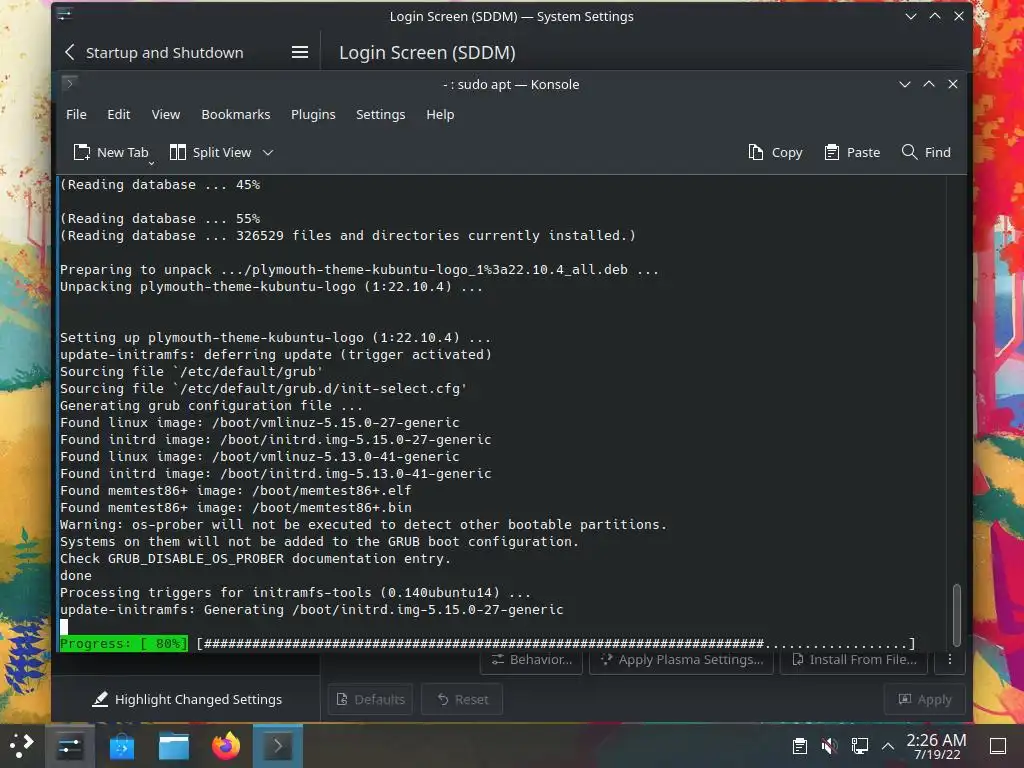Click the clock showing 2:26 AM
This screenshot has width=1024, height=768.
pyautogui.click(x=936, y=746)
